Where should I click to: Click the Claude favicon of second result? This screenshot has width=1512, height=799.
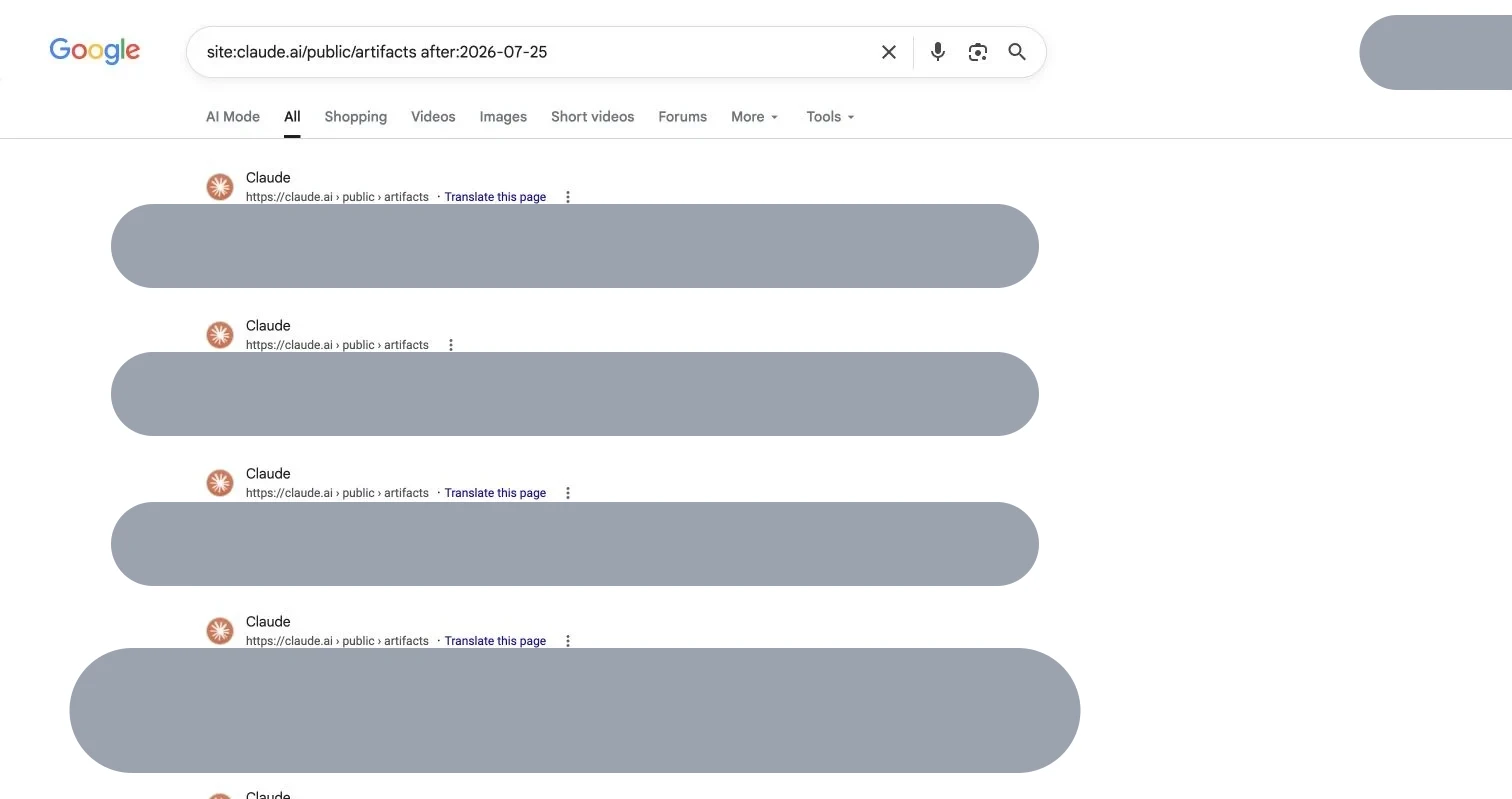[220, 335]
